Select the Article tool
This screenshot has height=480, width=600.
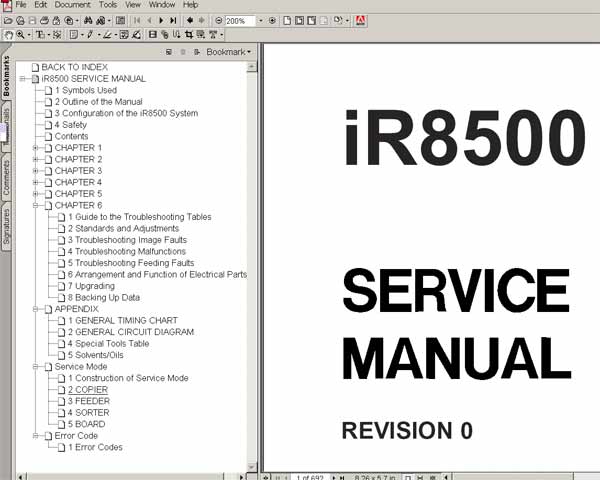click(176, 35)
